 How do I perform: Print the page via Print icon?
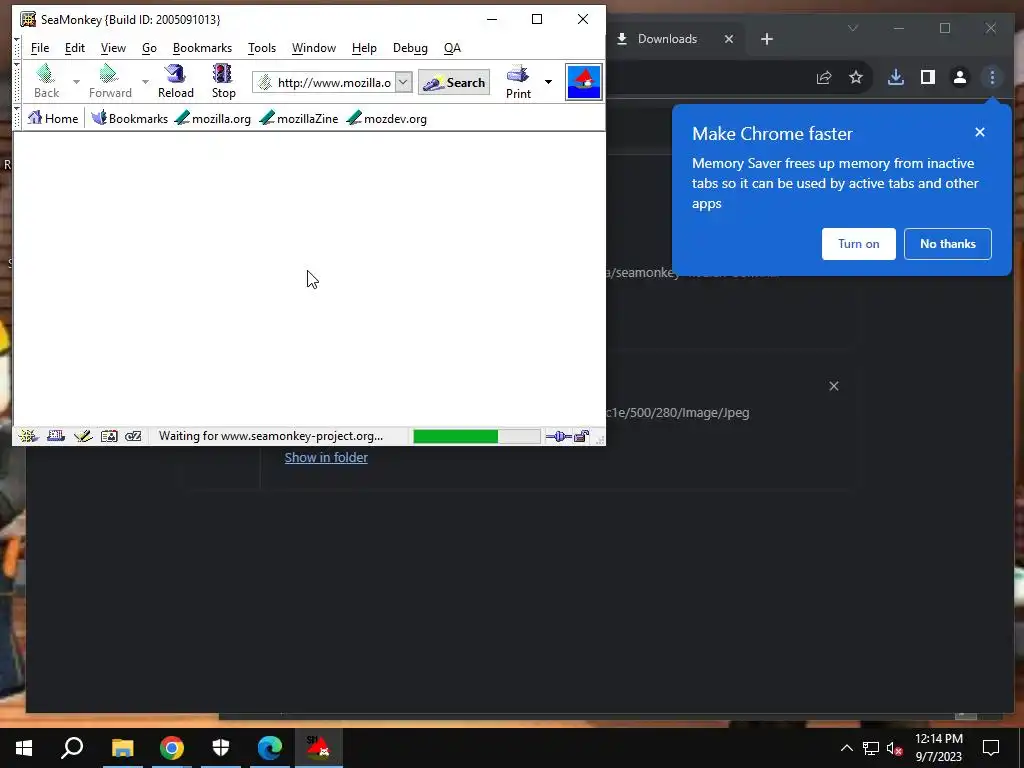518,82
